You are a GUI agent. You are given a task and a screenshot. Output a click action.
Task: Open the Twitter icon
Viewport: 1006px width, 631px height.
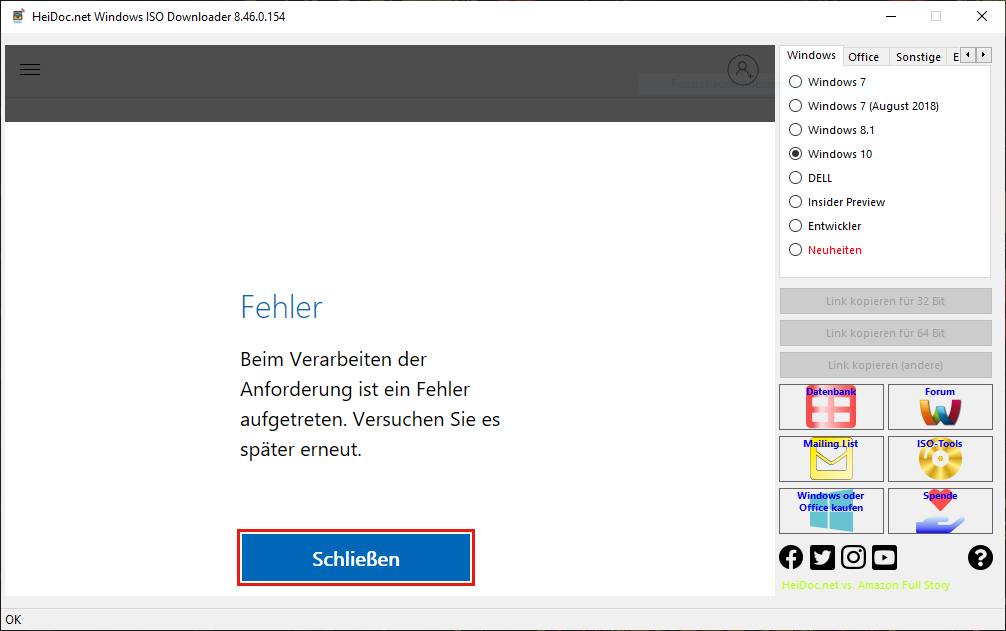[x=823, y=557]
